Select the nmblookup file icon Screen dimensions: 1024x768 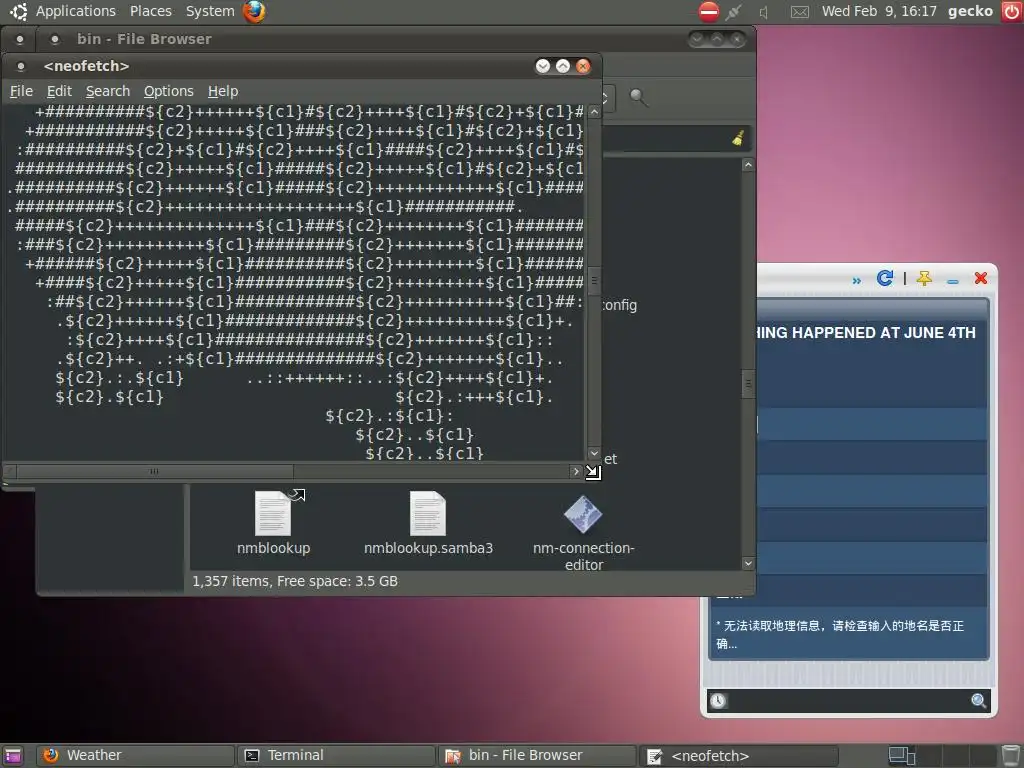(273, 513)
